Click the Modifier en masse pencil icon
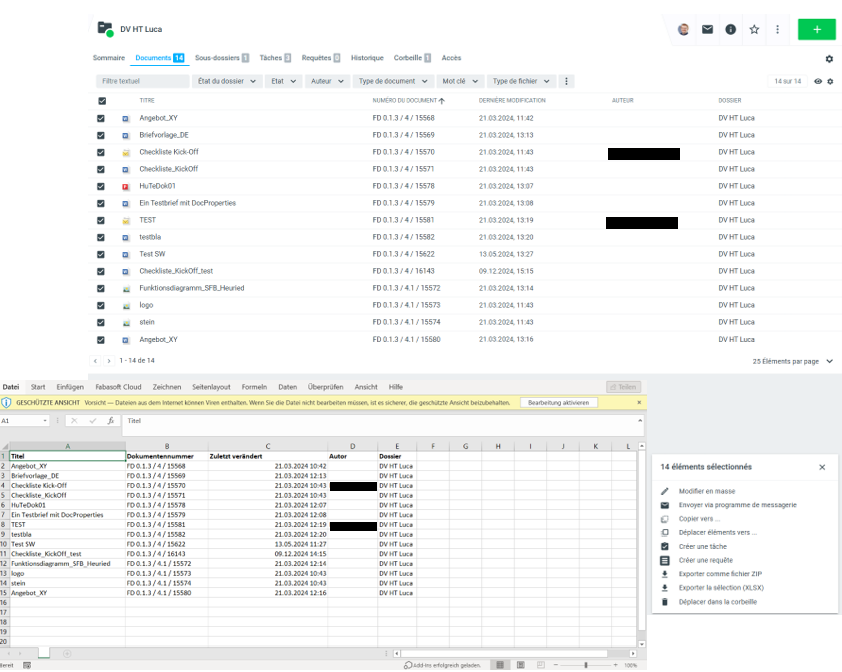 coord(665,491)
